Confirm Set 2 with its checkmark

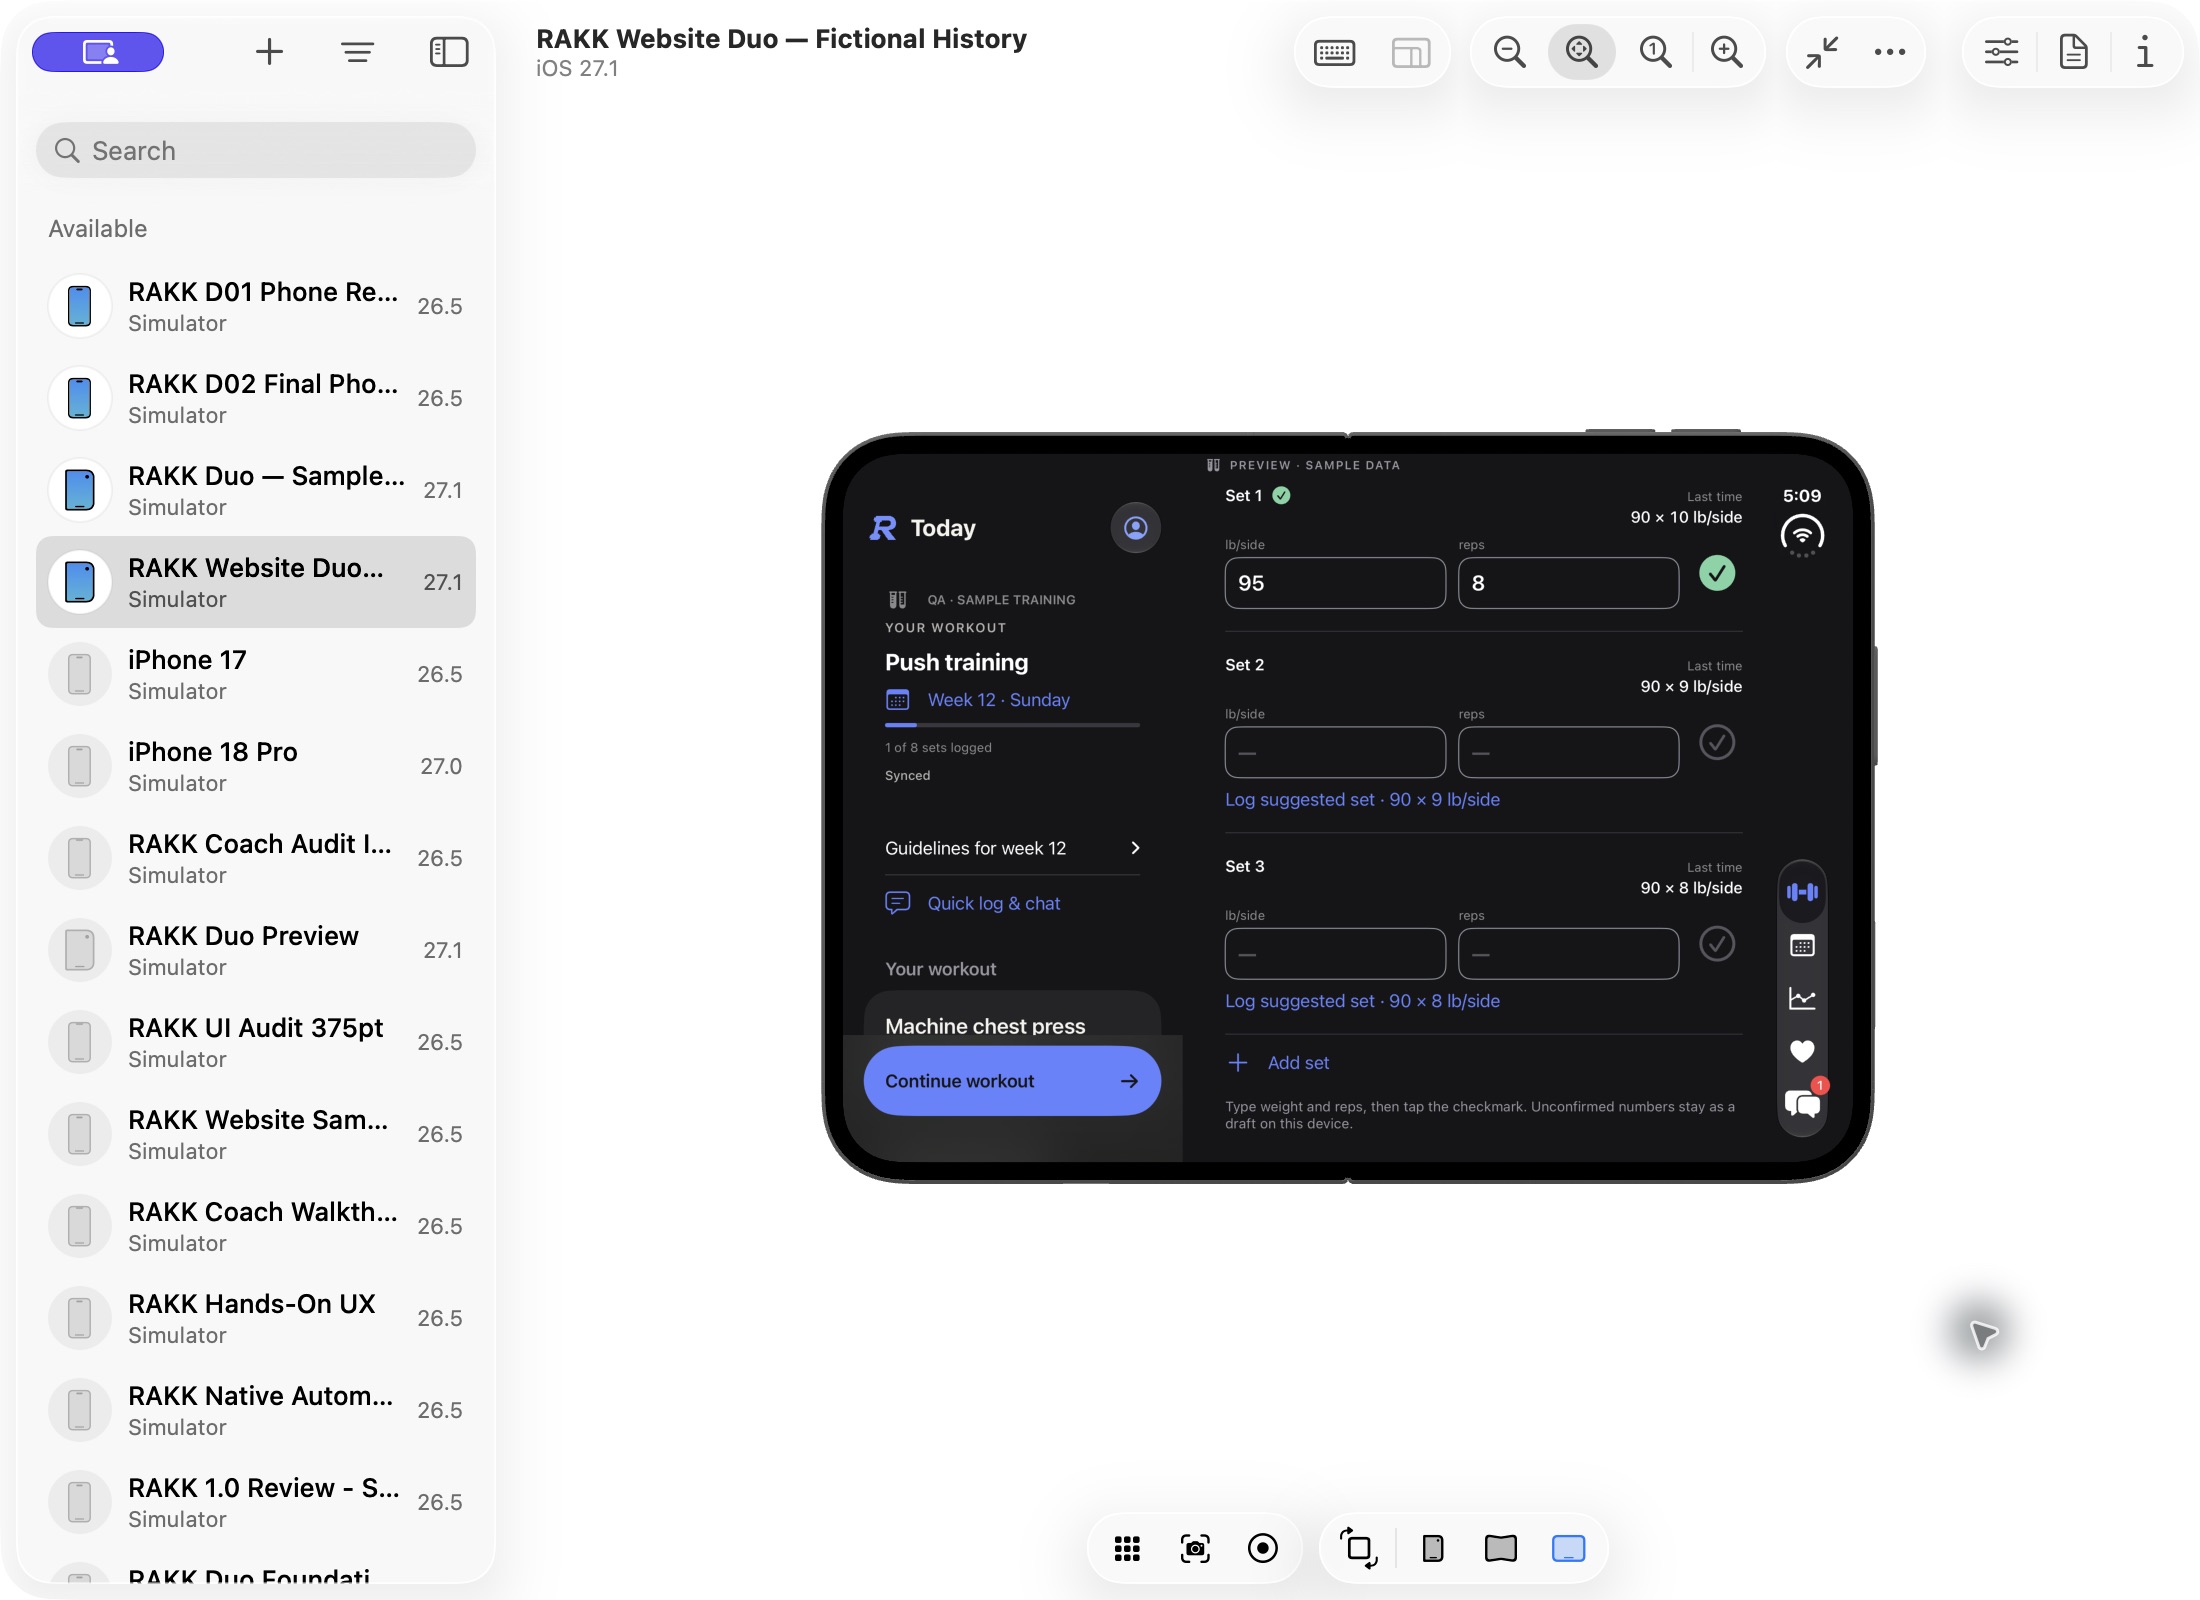[1717, 743]
